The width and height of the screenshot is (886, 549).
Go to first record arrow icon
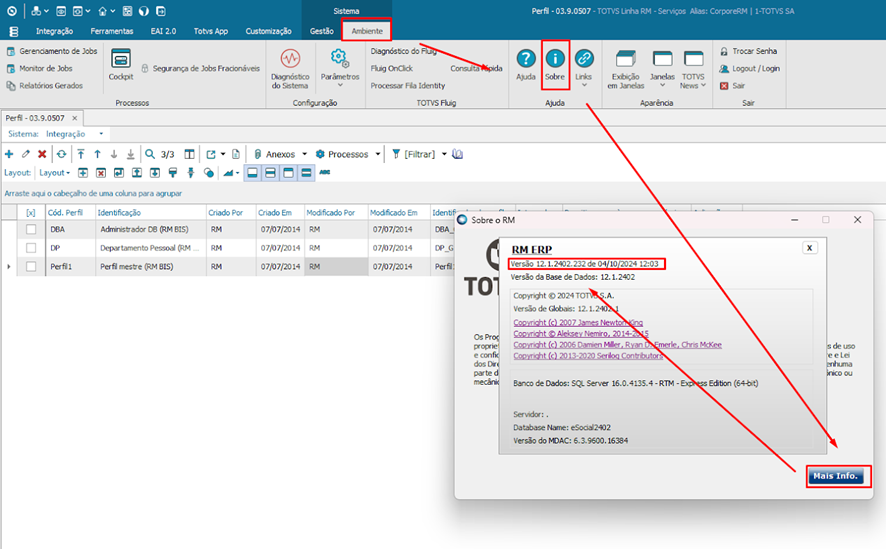[81, 154]
